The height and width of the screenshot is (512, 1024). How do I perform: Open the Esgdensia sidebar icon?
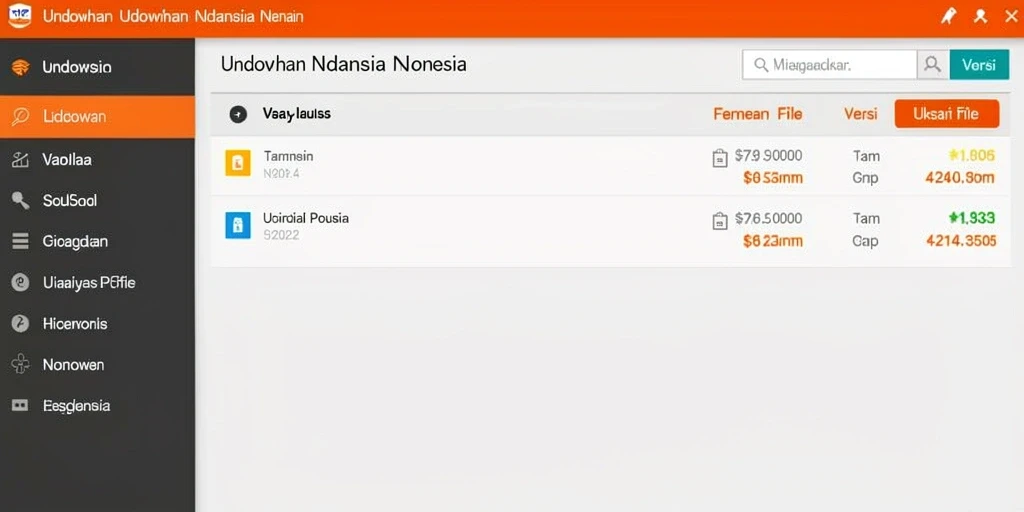click(20, 406)
